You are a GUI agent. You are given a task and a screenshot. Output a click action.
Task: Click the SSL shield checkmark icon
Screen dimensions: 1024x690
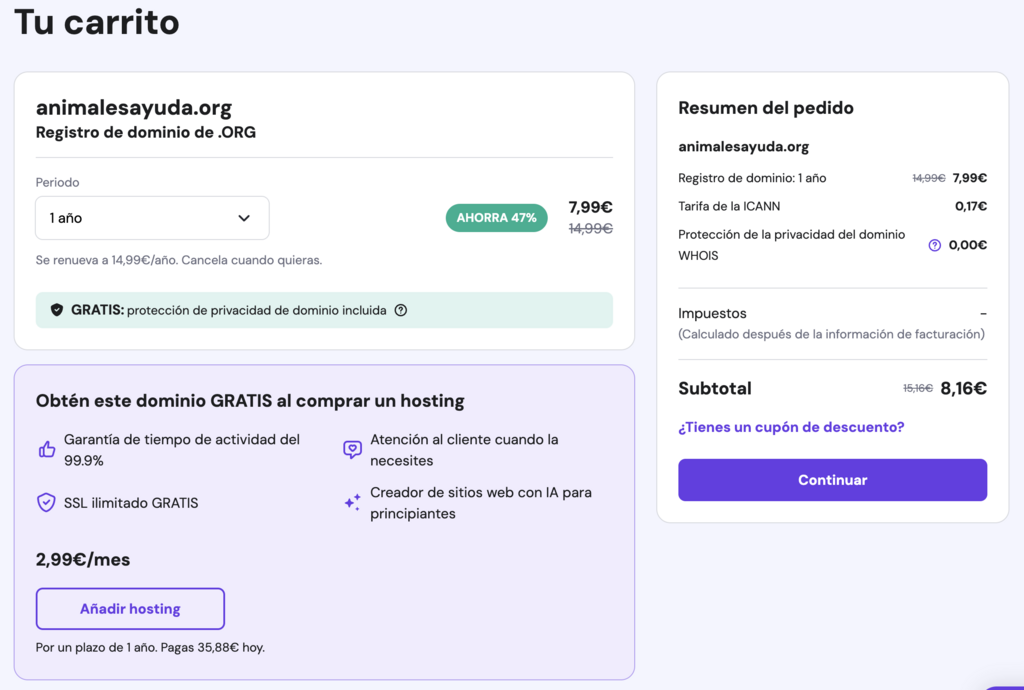click(x=46, y=503)
